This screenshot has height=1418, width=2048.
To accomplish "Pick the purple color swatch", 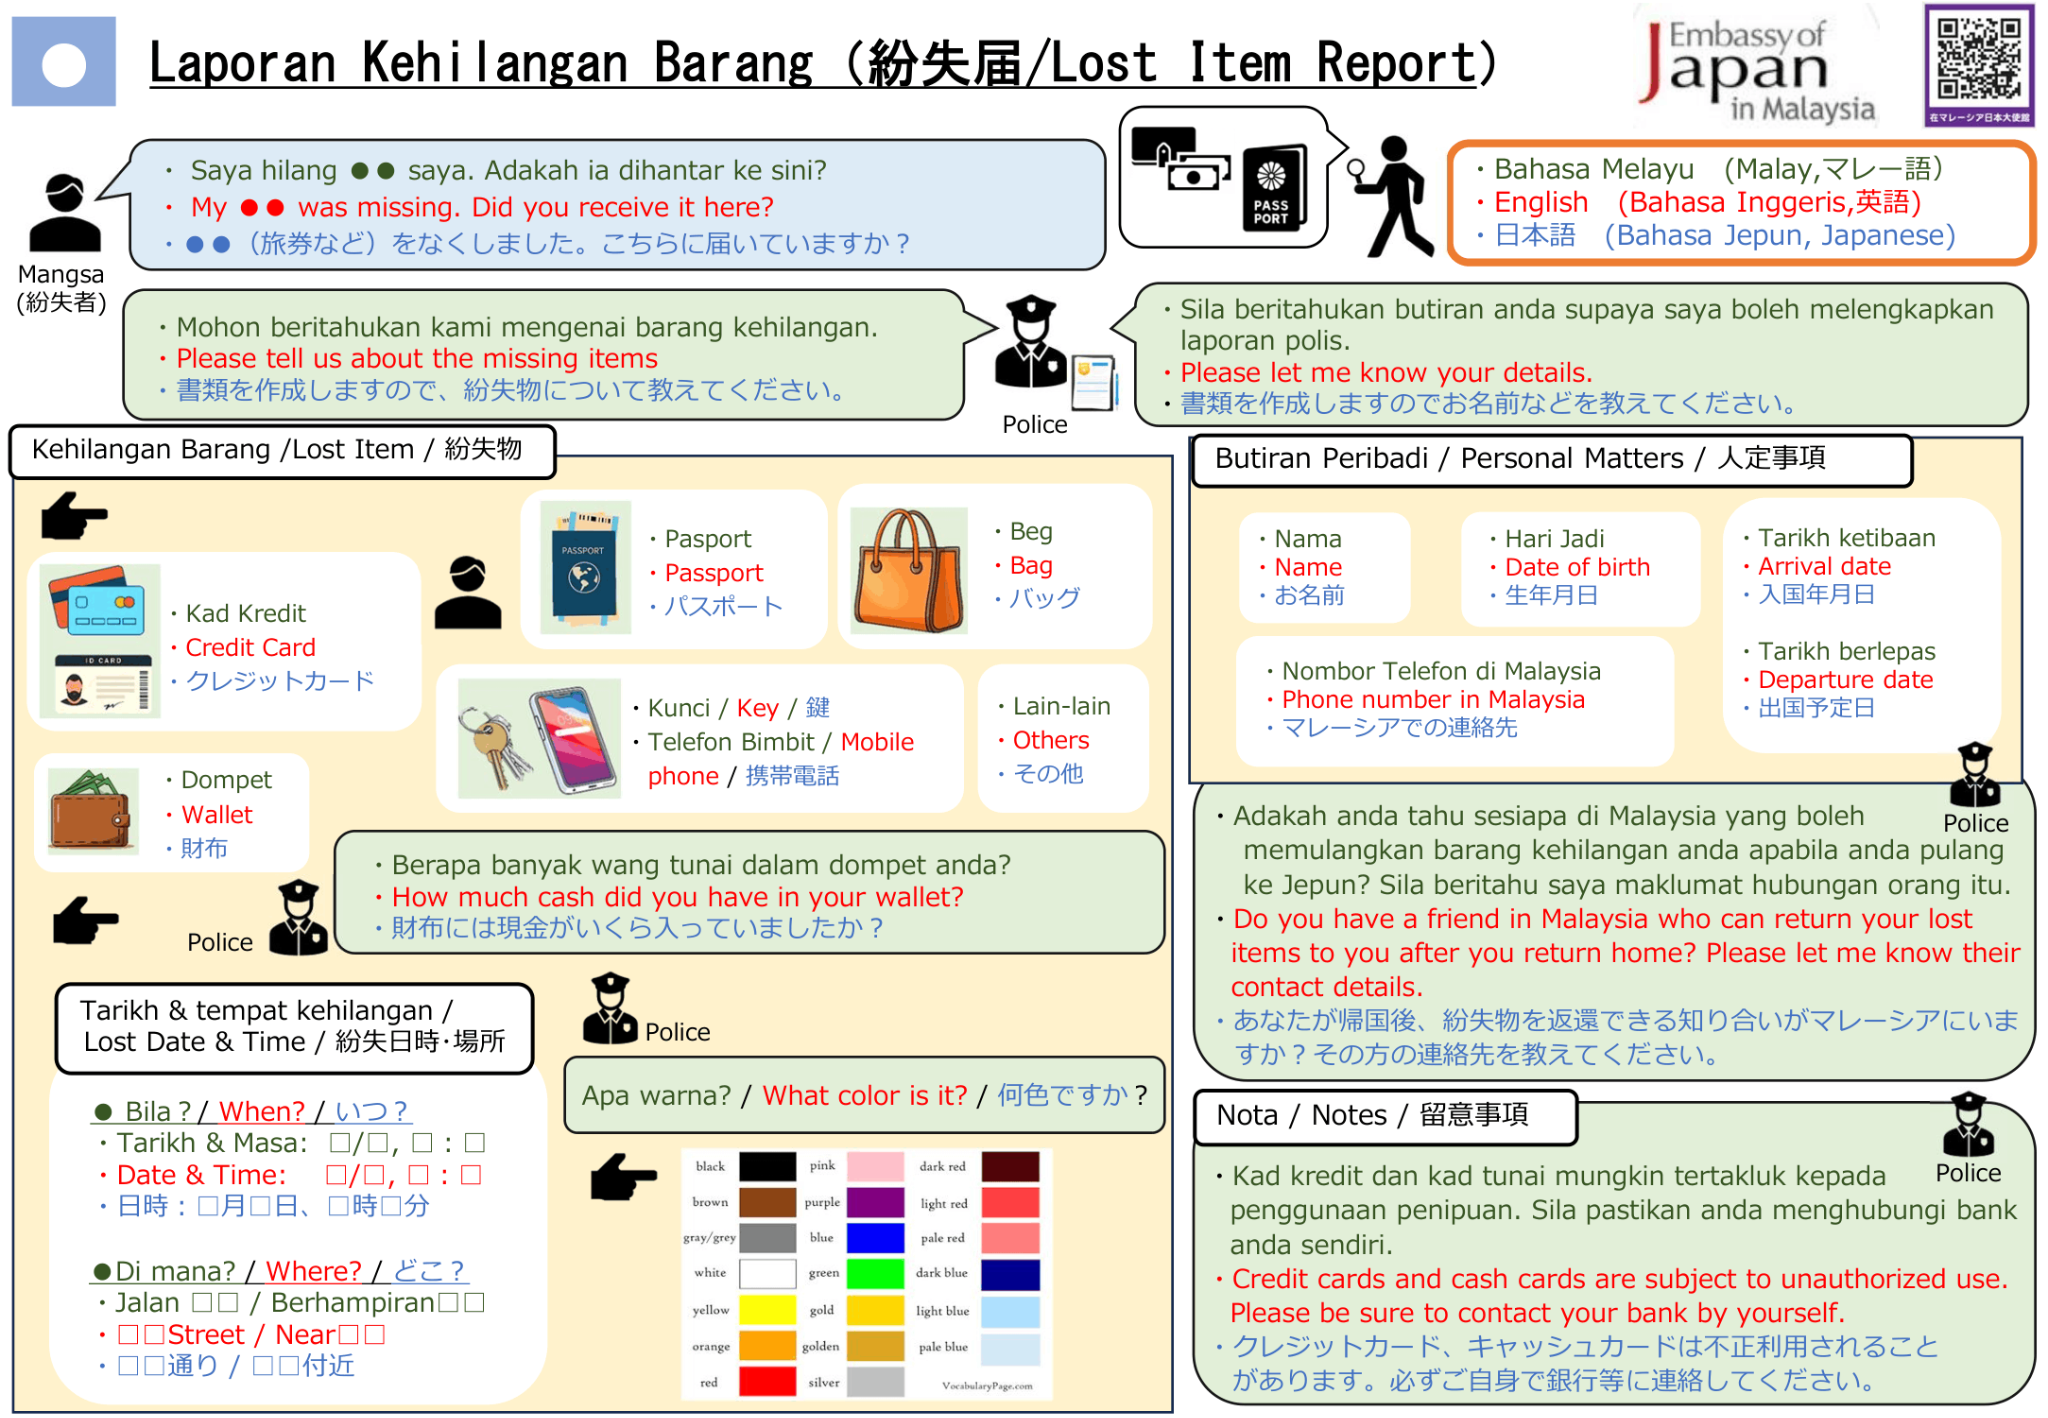I will (x=875, y=1202).
